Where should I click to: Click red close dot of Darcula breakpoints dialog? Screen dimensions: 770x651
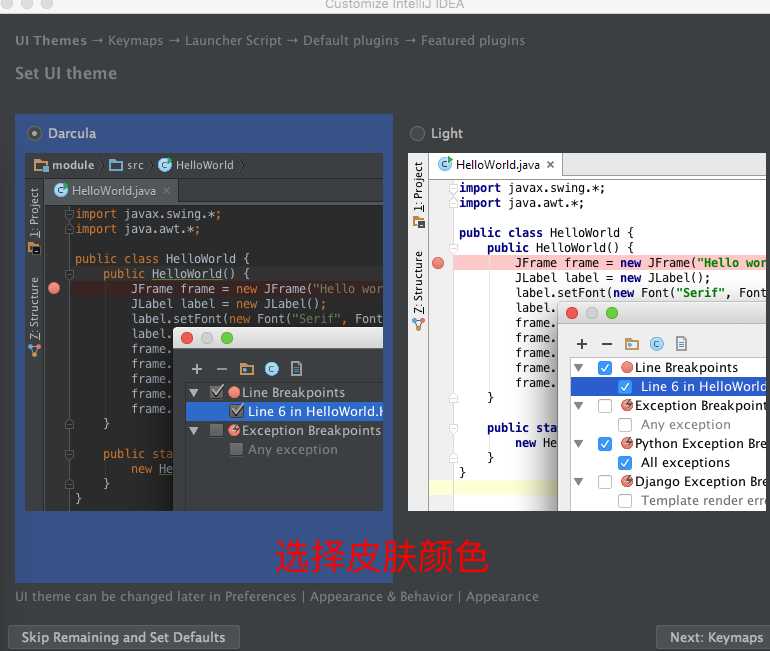pyautogui.click(x=187, y=338)
